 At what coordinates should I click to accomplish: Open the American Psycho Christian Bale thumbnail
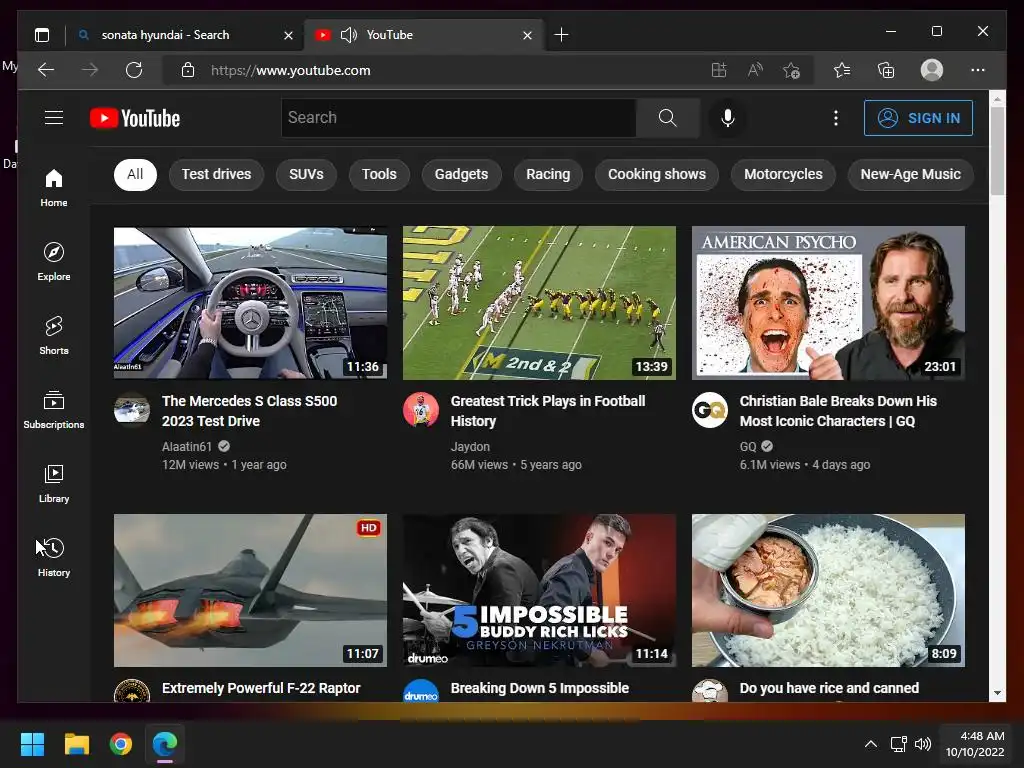(x=828, y=303)
